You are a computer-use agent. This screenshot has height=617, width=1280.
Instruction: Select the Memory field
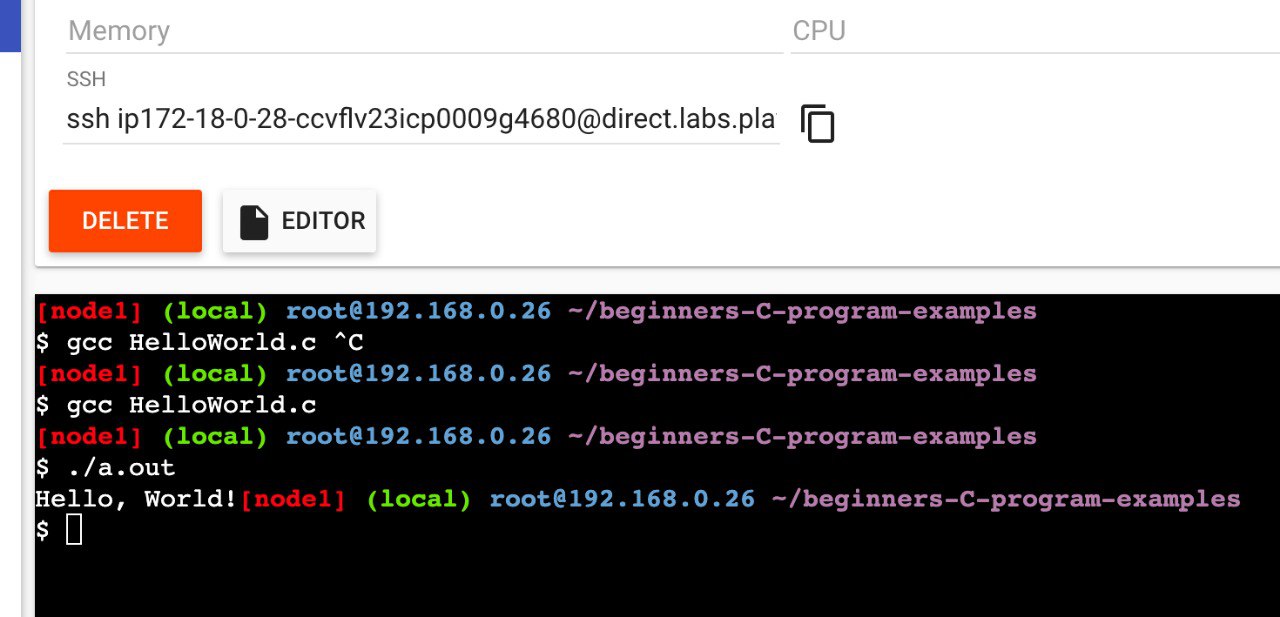[x=420, y=31]
